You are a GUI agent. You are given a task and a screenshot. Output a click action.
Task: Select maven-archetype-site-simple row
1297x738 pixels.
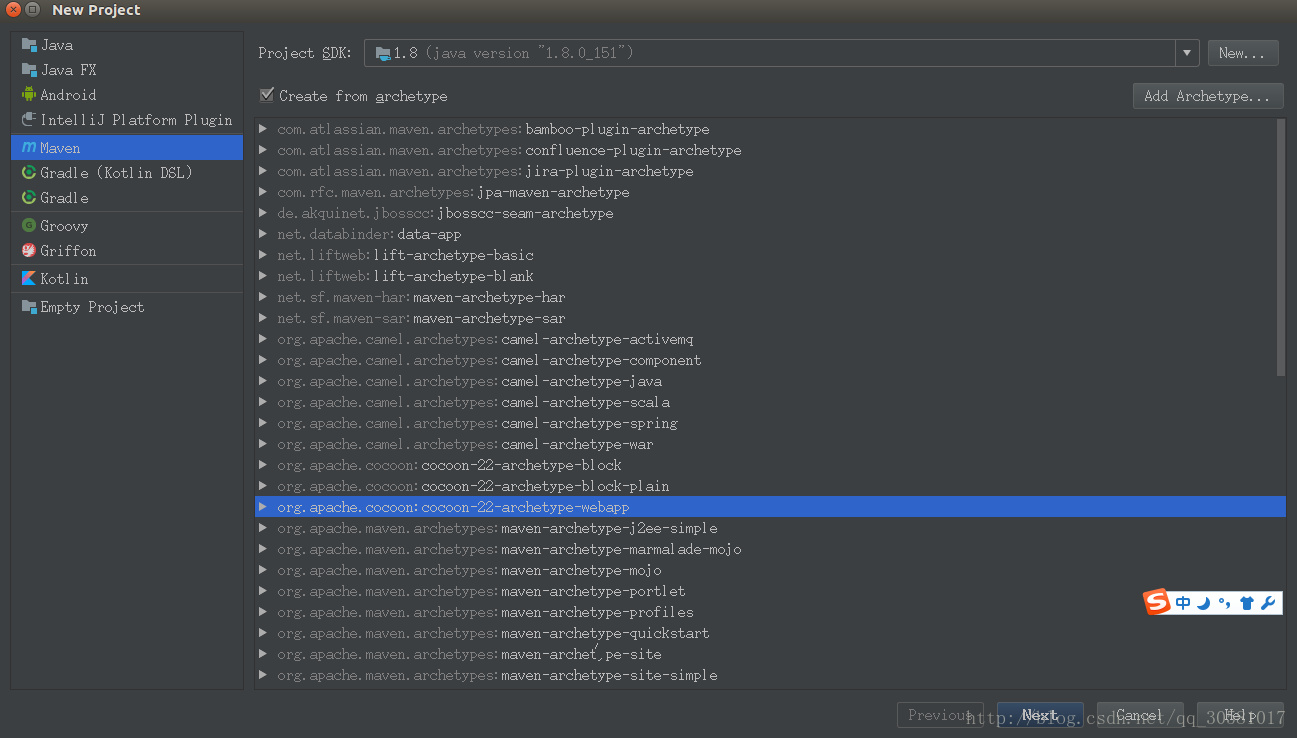770,675
